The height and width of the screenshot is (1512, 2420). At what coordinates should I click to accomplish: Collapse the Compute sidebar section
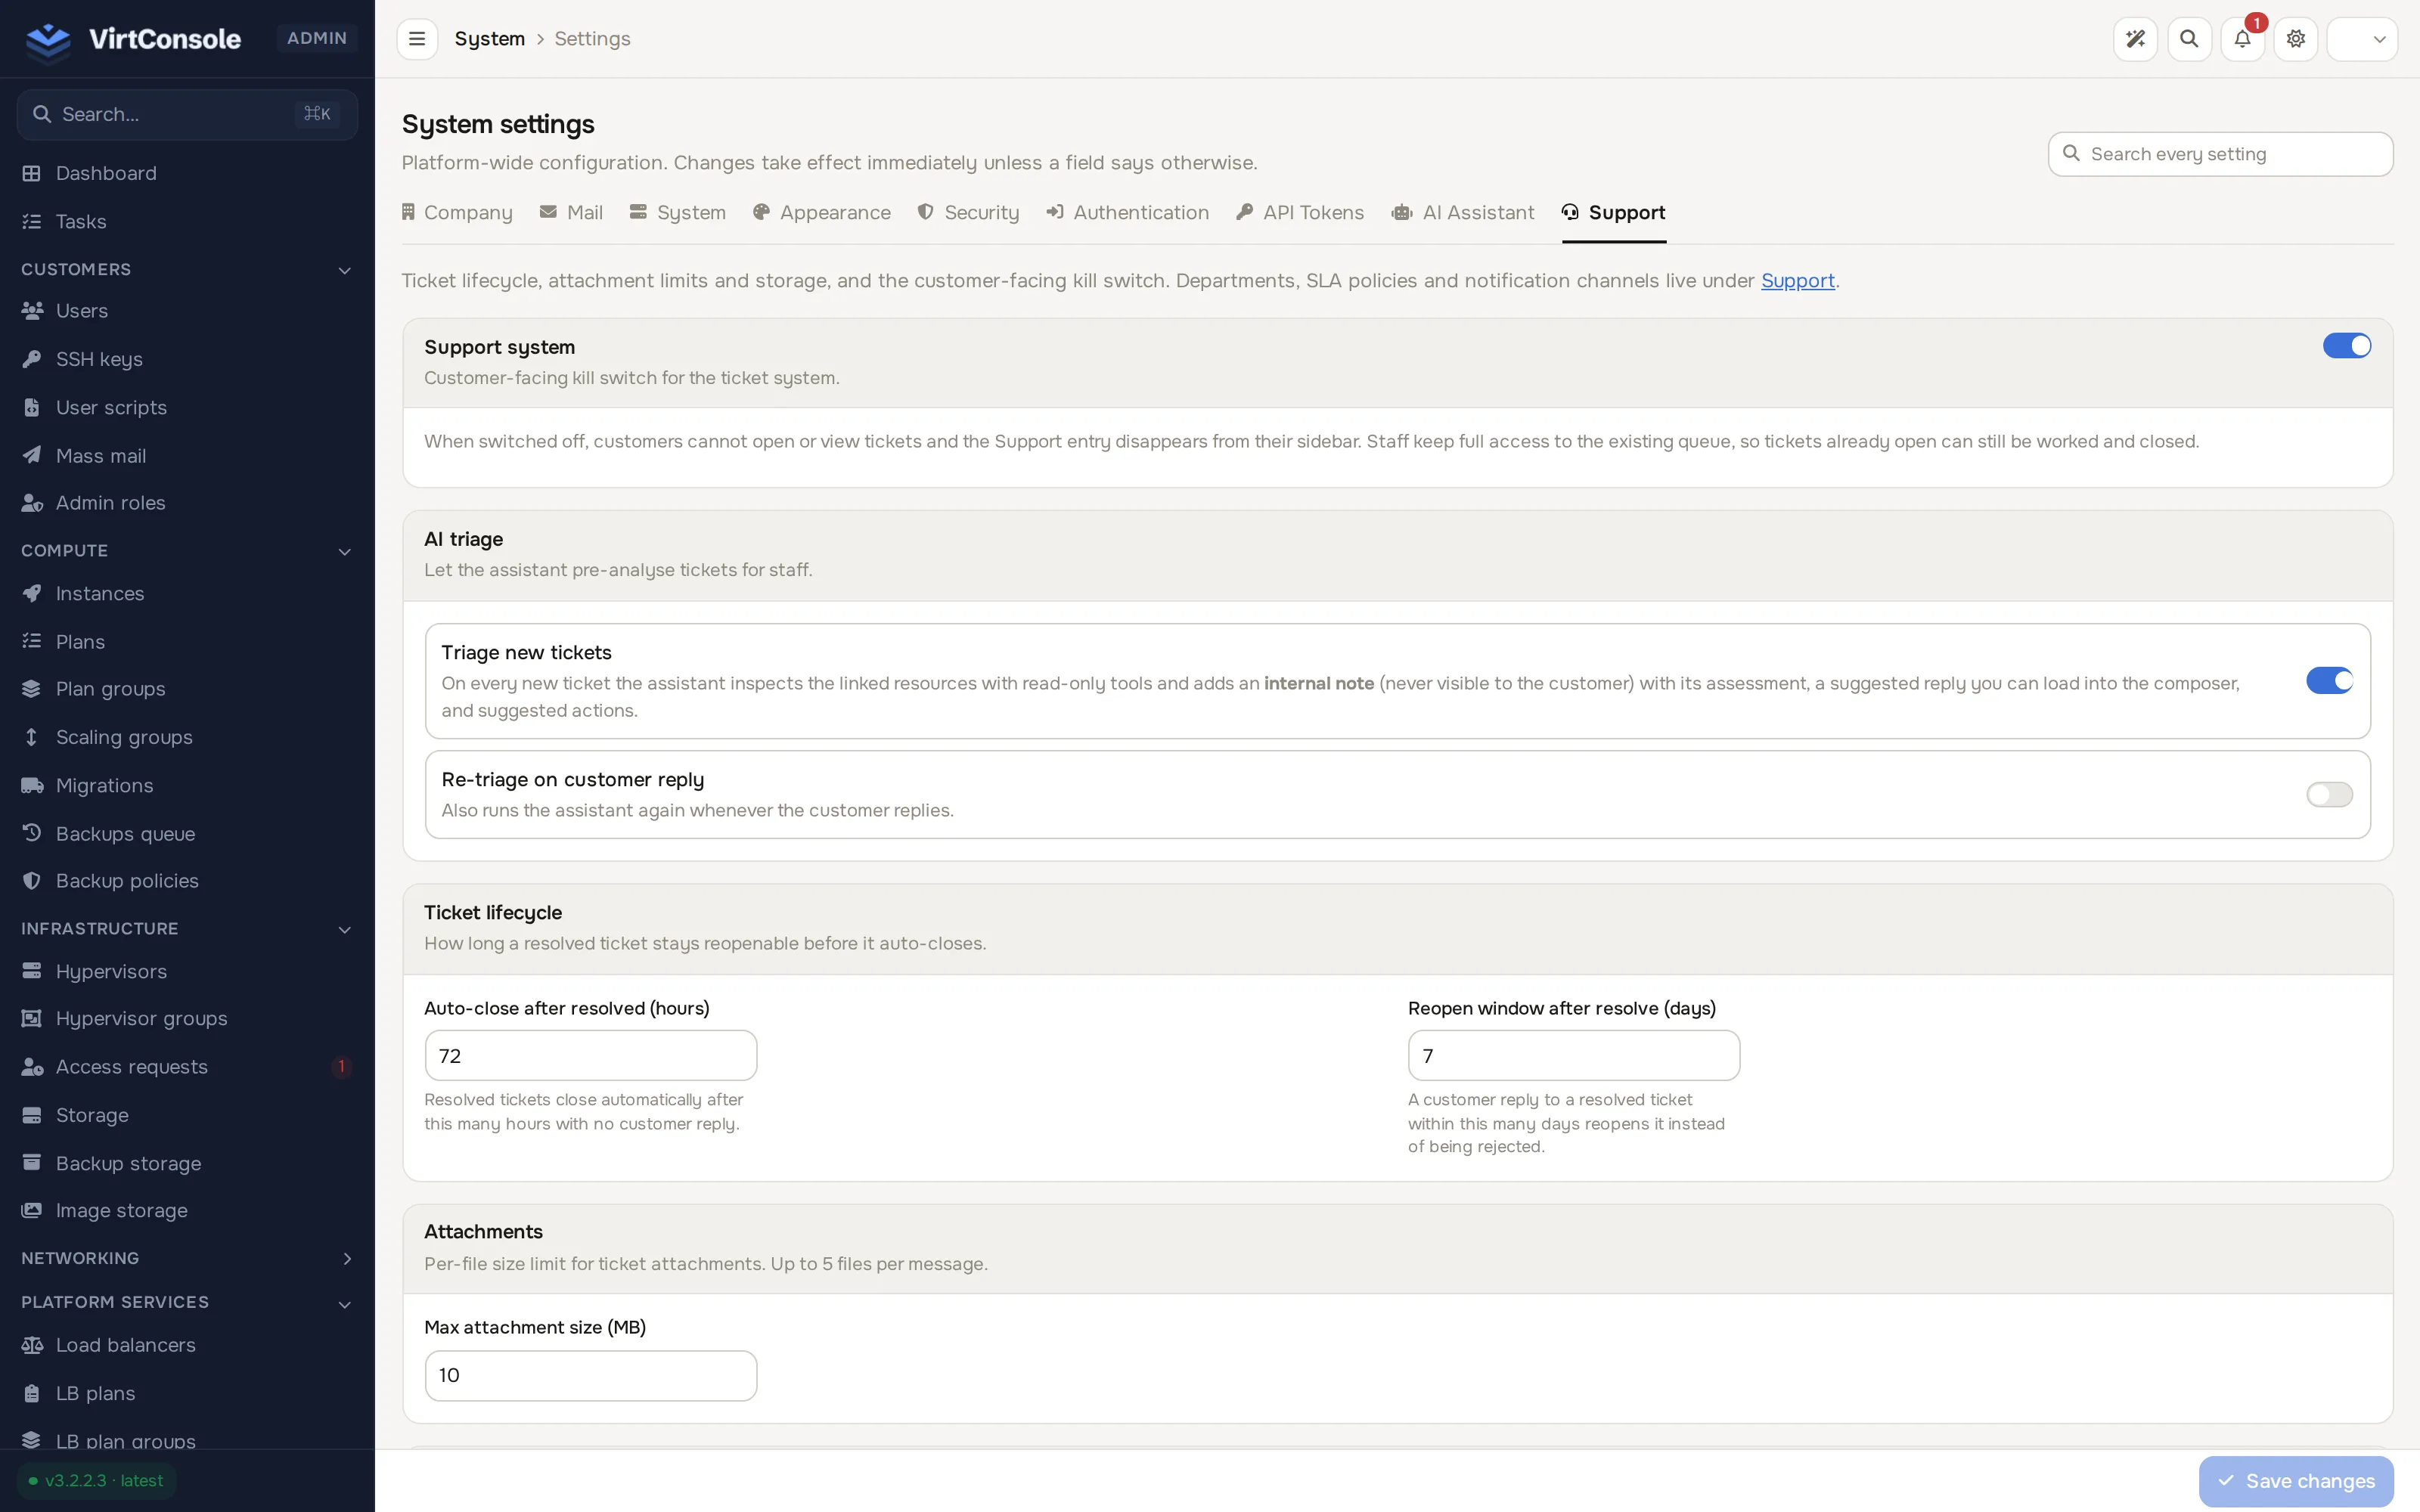pyautogui.click(x=187, y=551)
